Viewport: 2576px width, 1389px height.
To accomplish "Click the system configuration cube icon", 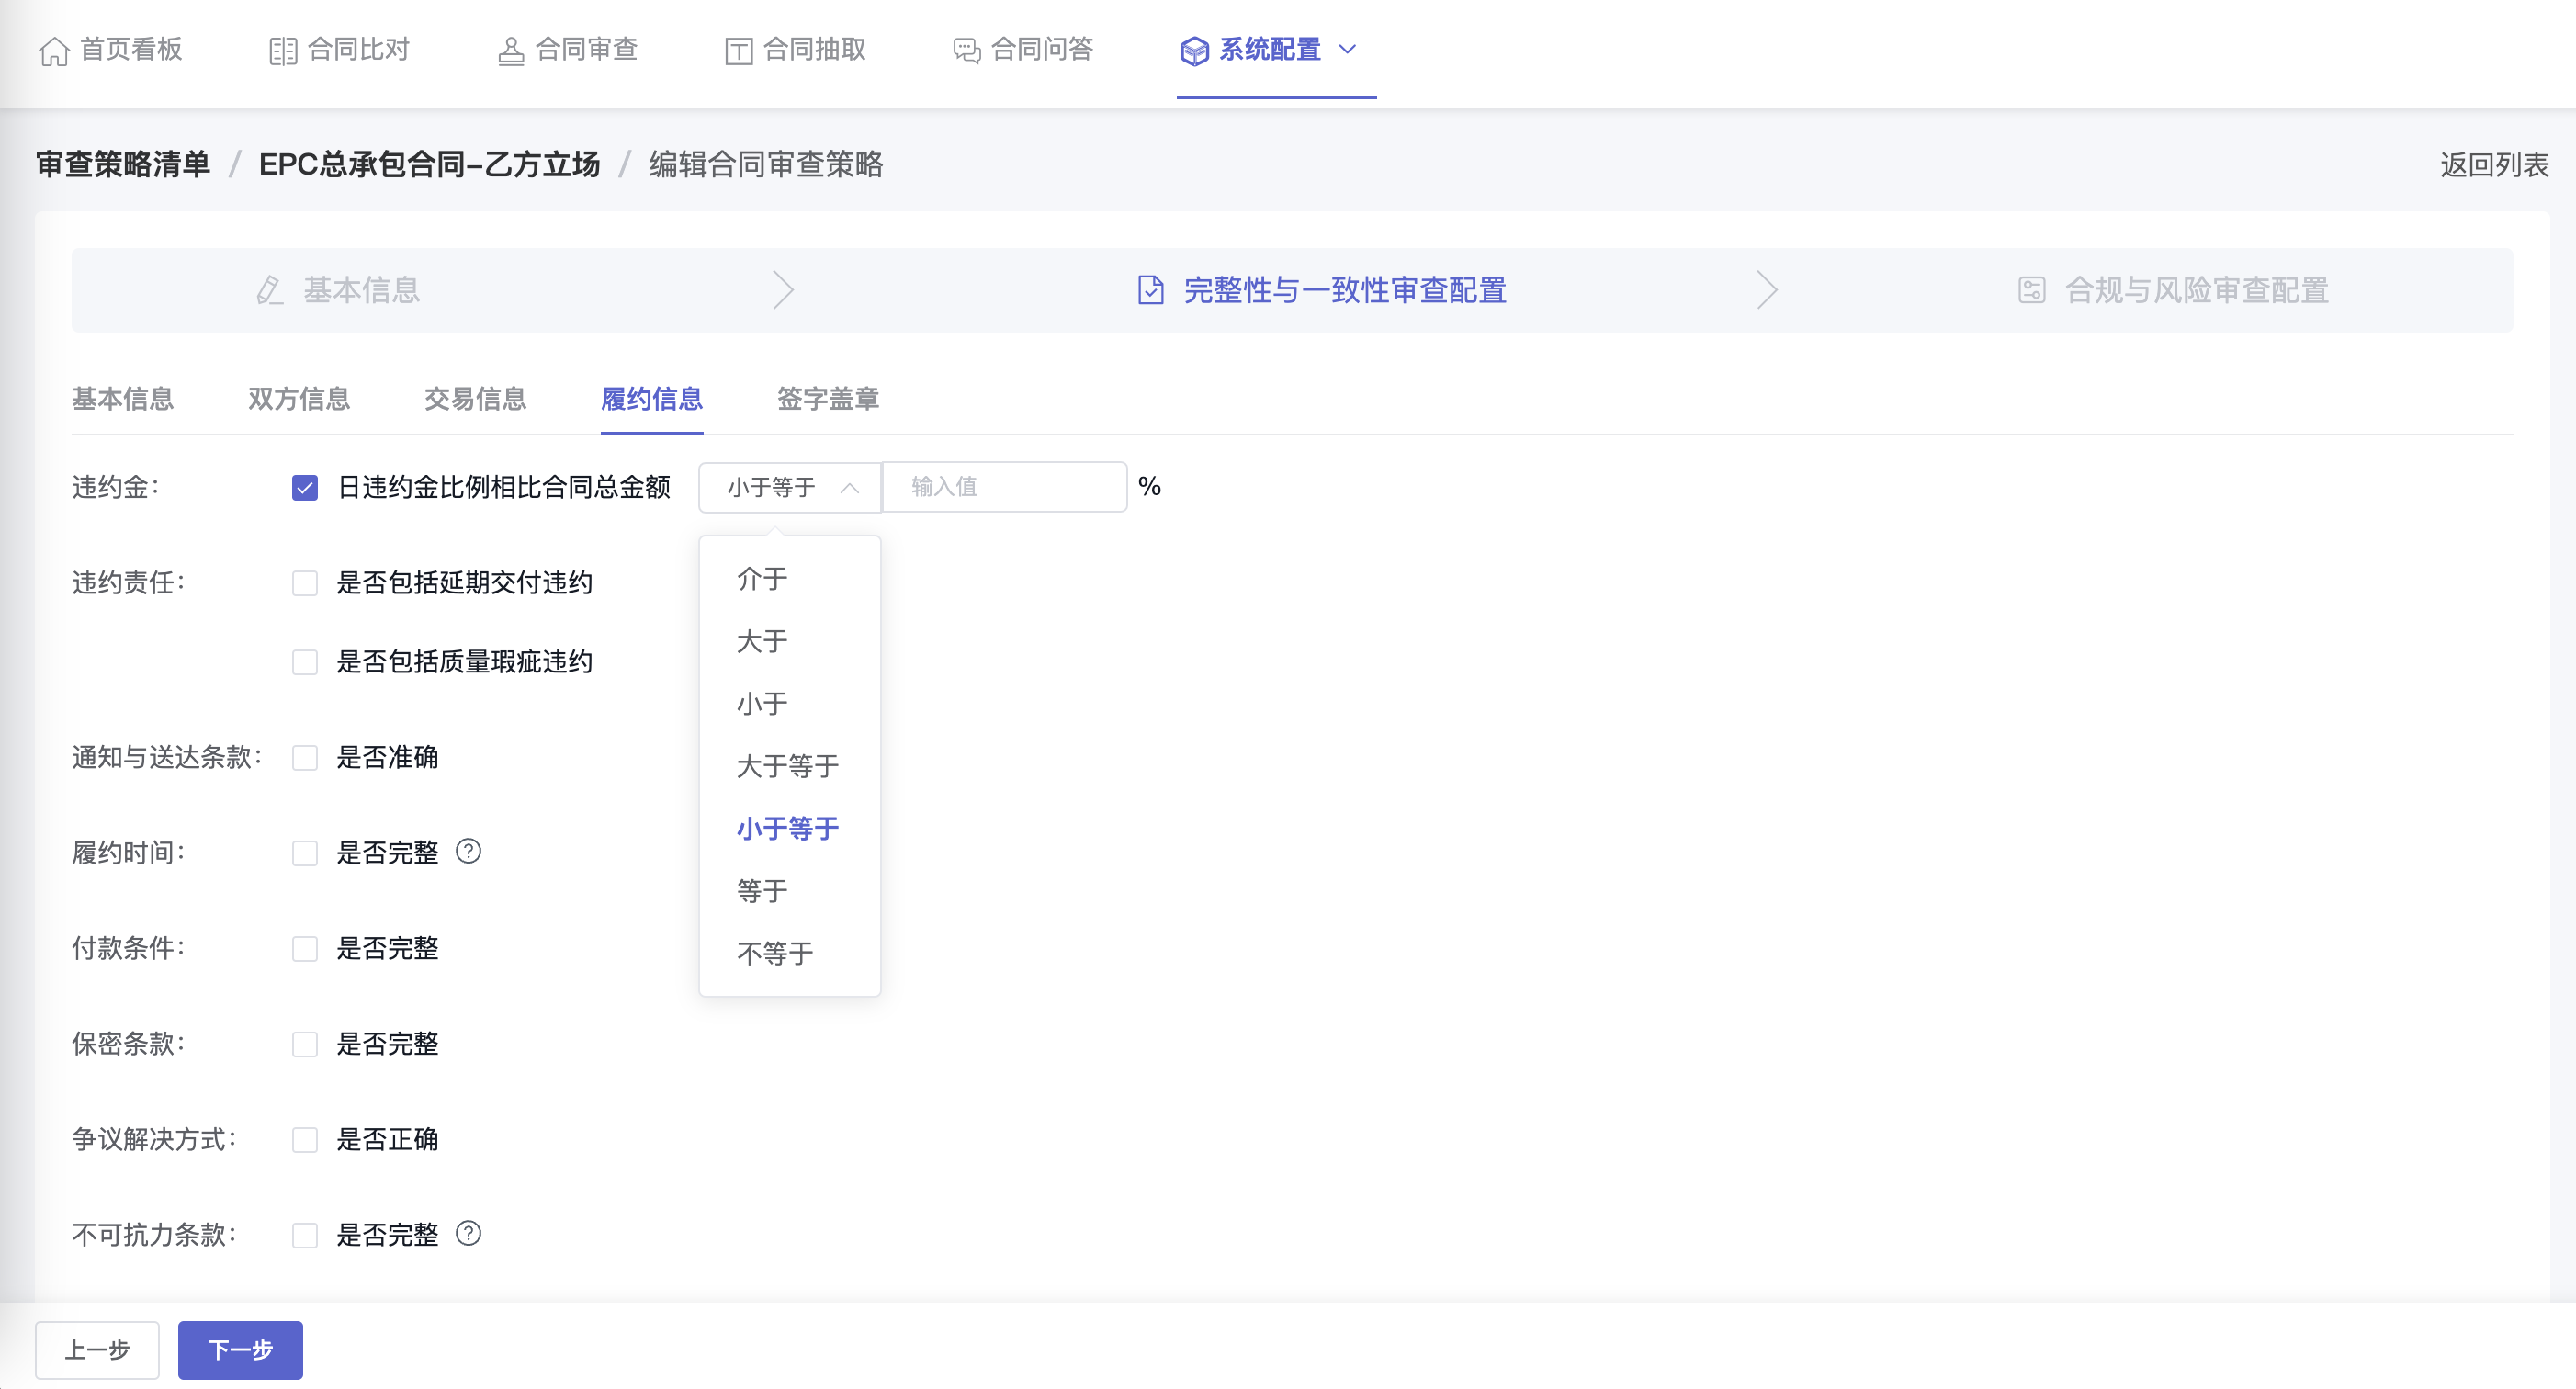I will click(x=1194, y=50).
